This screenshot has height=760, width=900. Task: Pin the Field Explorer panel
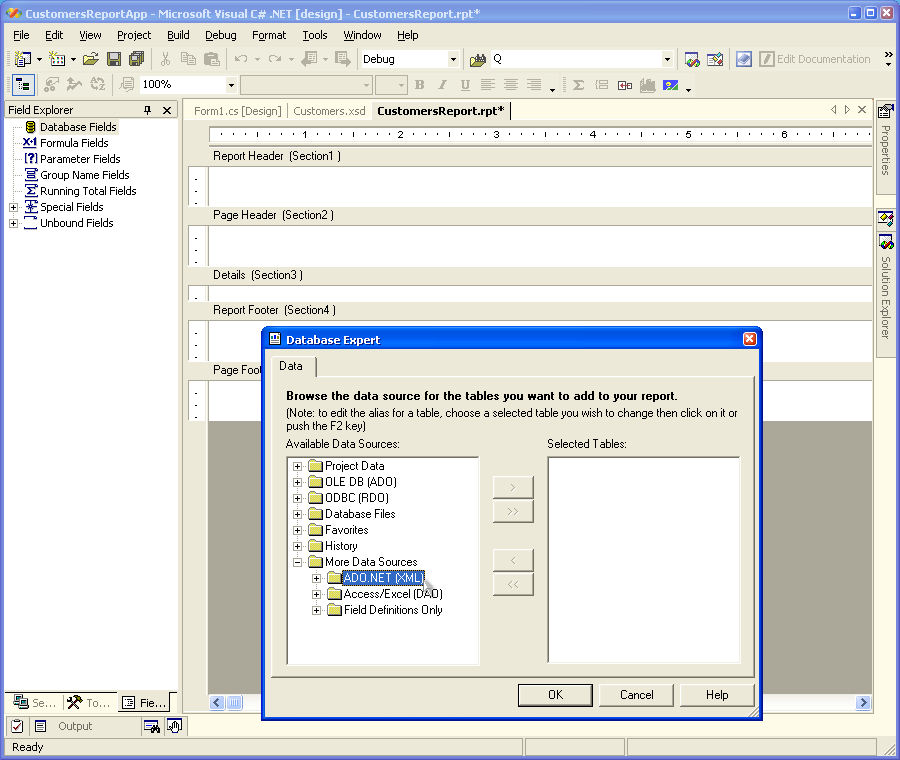(x=148, y=110)
